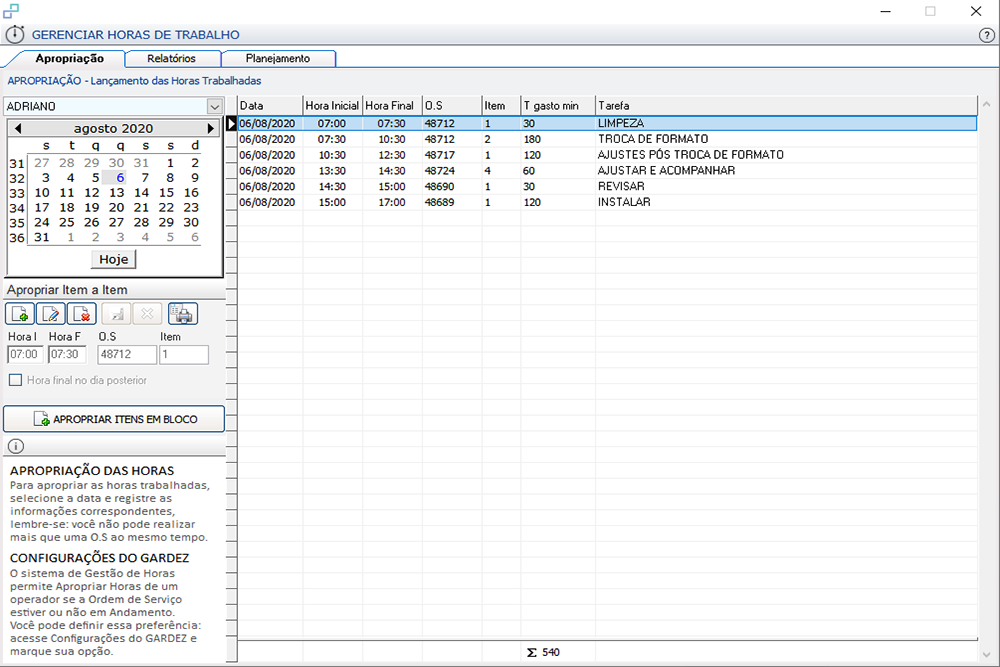Select day 7 in the calendar
Viewport: 1000px width, 667px height.
click(x=145, y=178)
